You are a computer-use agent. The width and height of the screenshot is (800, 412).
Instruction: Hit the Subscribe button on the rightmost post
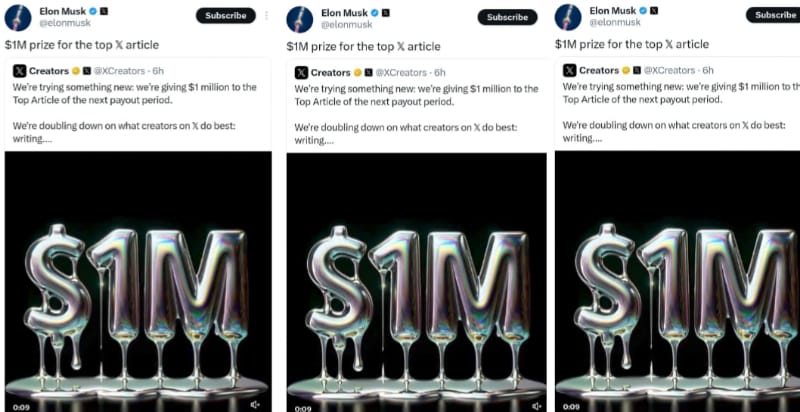click(774, 15)
